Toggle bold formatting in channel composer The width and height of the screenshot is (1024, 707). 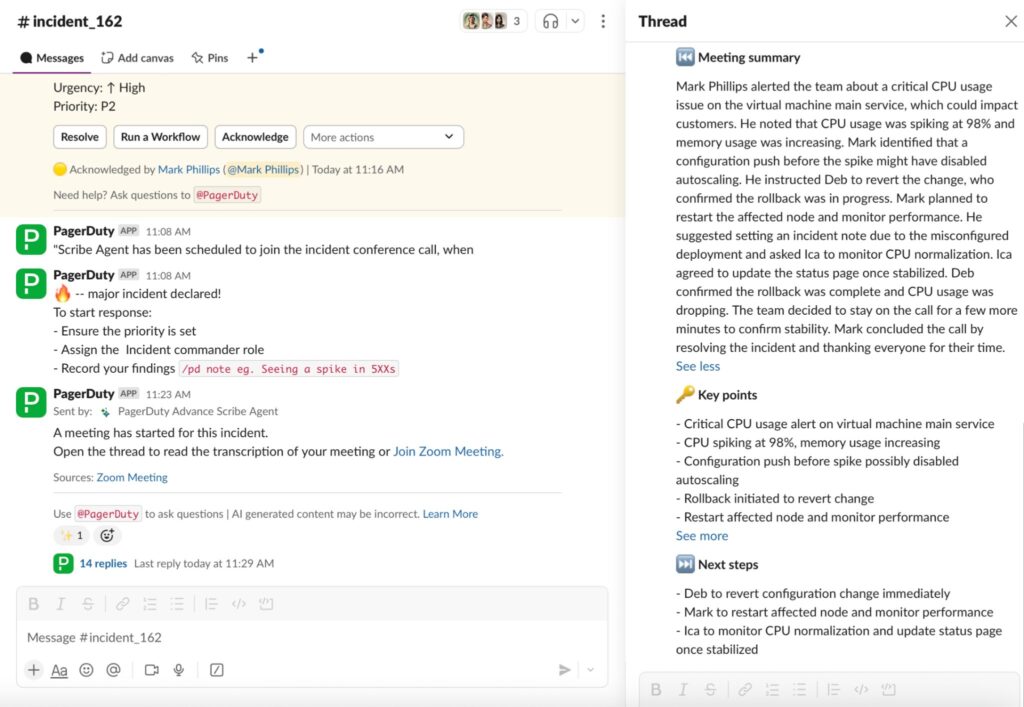[33, 604]
